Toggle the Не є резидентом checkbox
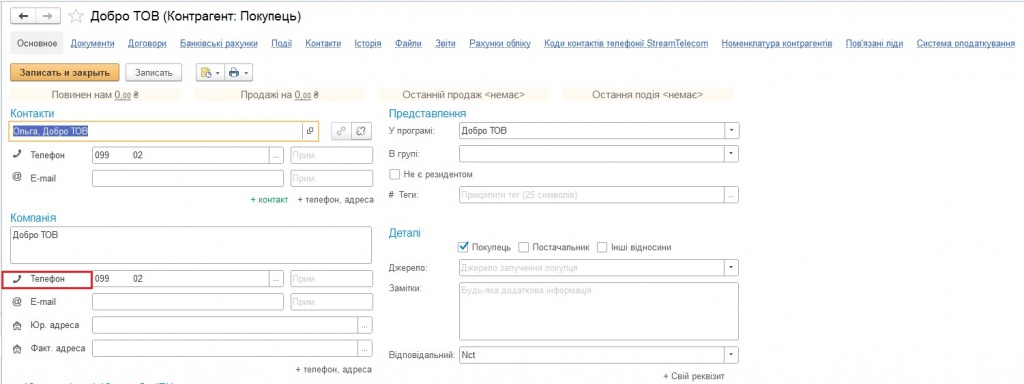This screenshot has height=384, width=1024. pos(394,174)
